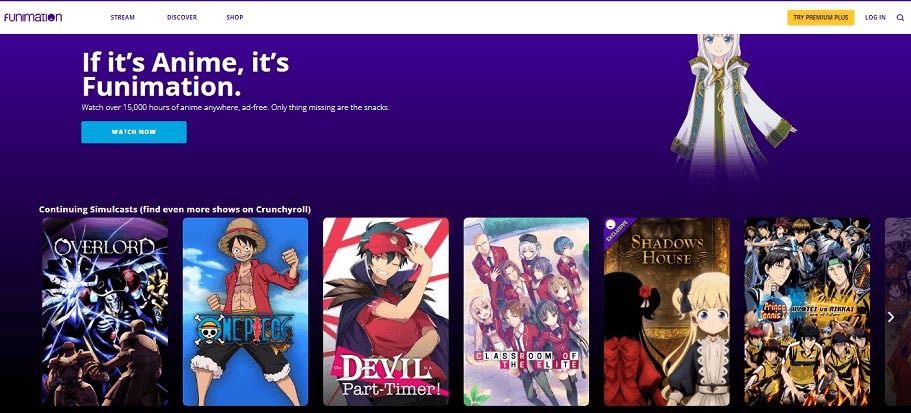Click the Log In link
Image resolution: width=911 pixels, height=413 pixels.
point(875,18)
